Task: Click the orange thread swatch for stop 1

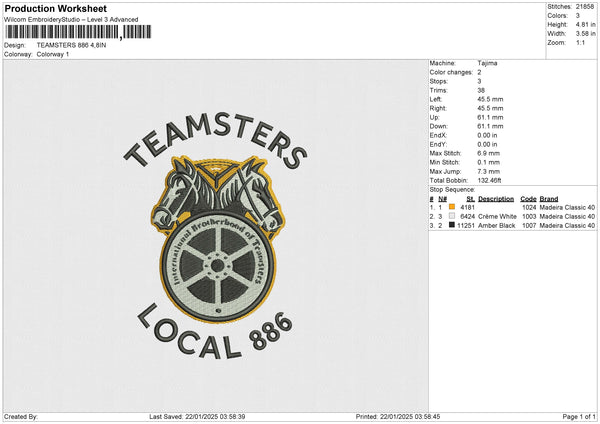Action: (452, 207)
